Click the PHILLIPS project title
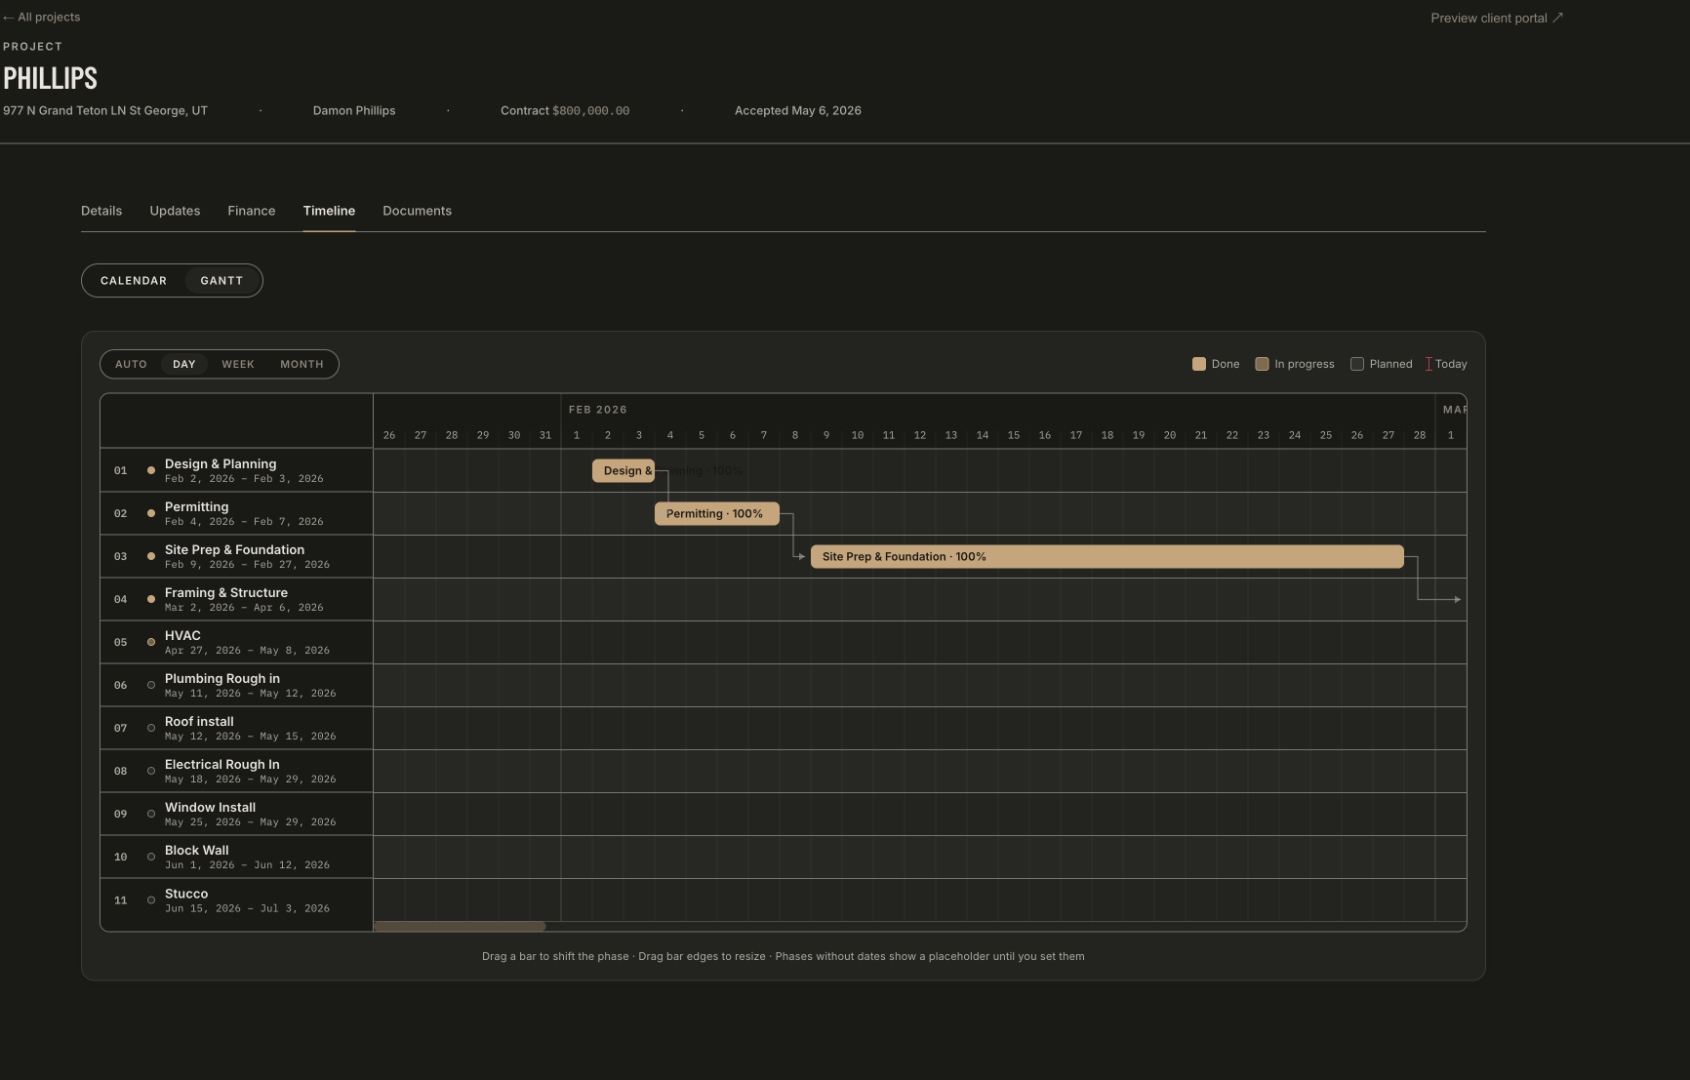The height and width of the screenshot is (1080, 1690). (x=50, y=78)
